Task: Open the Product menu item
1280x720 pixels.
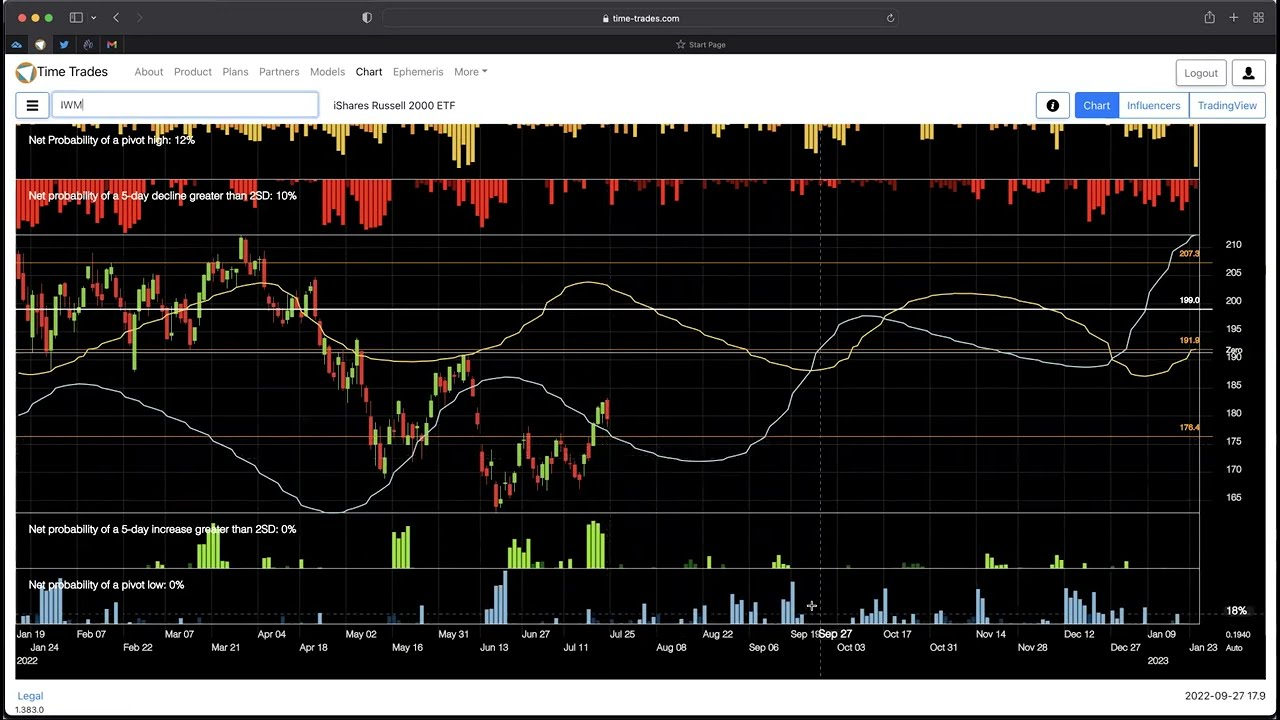Action: pyautogui.click(x=193, y=72)
